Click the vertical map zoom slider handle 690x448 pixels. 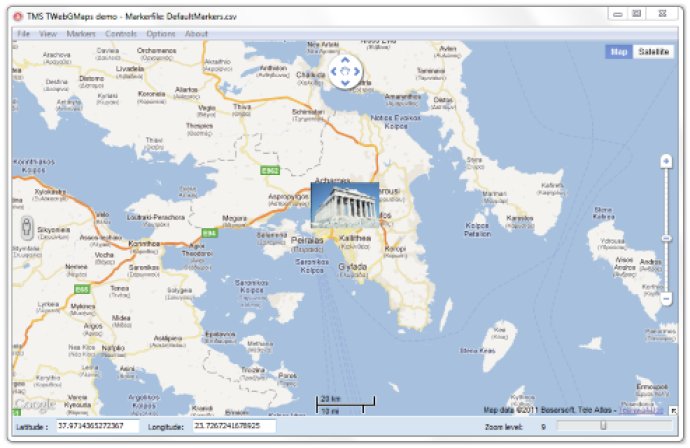[666, 239]
